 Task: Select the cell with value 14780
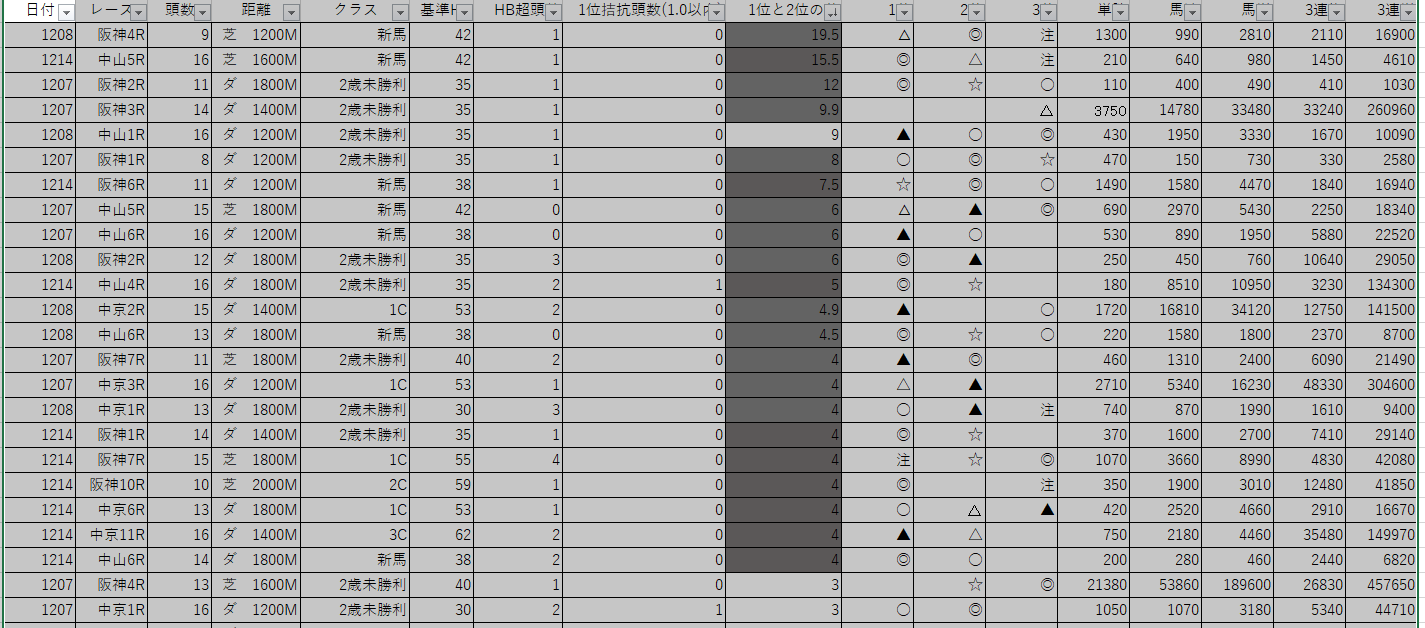pyautogui.click(x=1166, y=110)
